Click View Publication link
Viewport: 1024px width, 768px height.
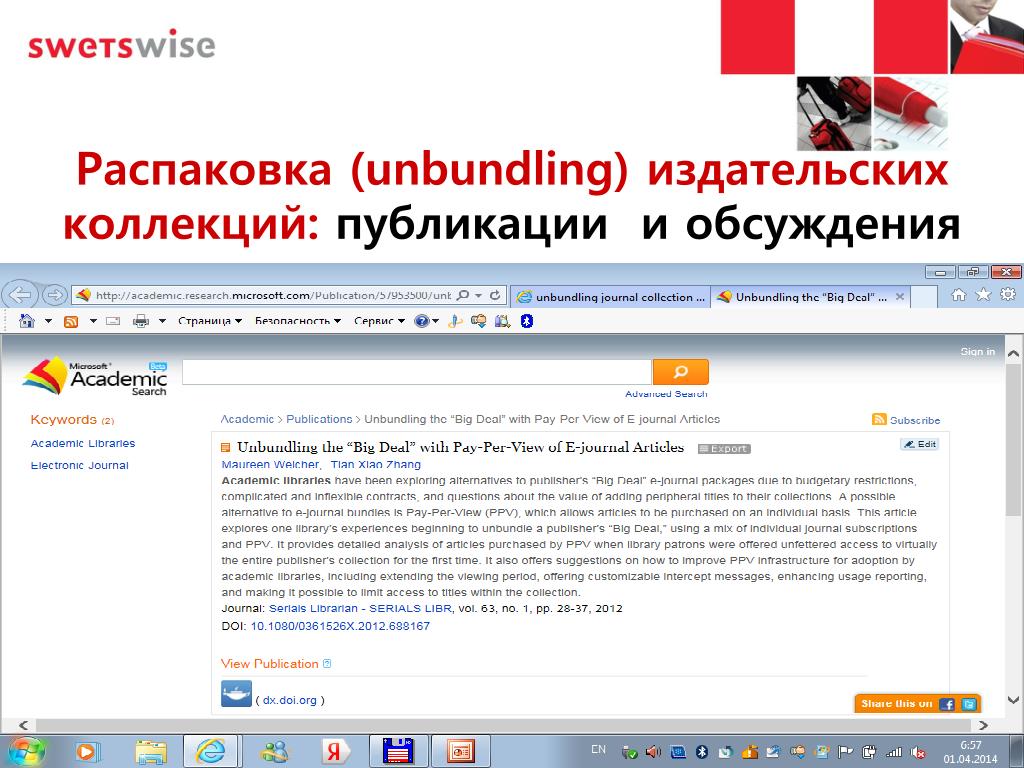pyautogui.click(x=270, y=664)
